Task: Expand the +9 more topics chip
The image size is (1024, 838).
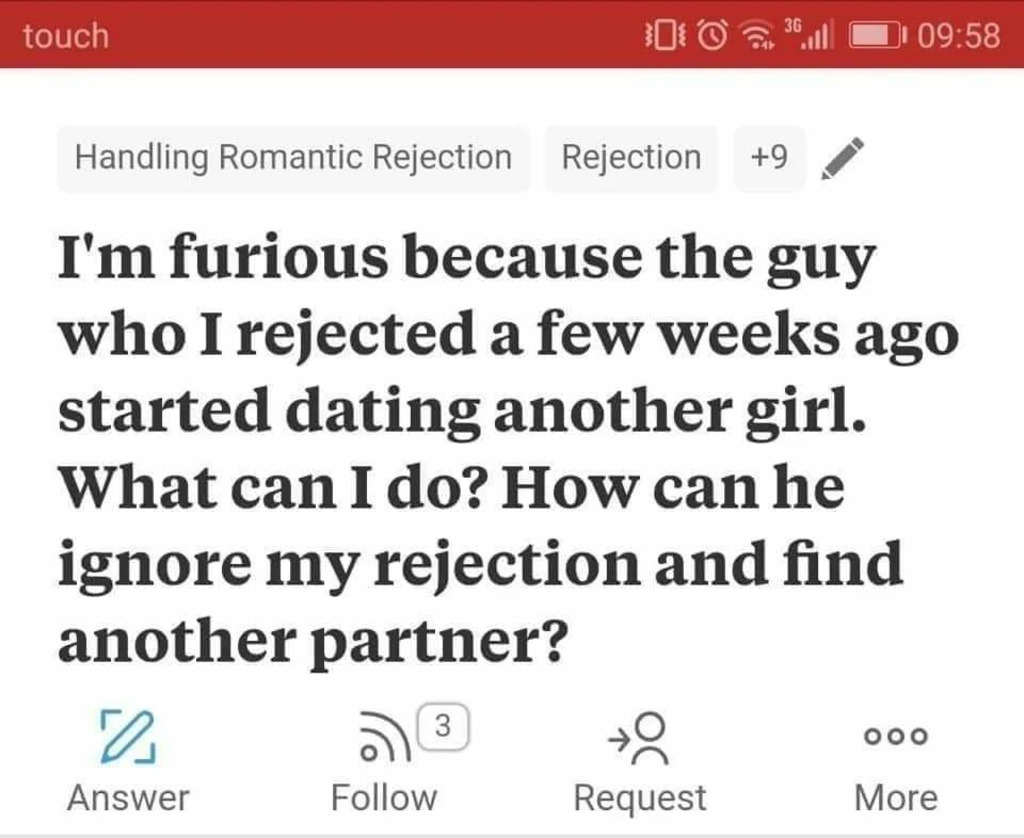Action: (769, 158)
